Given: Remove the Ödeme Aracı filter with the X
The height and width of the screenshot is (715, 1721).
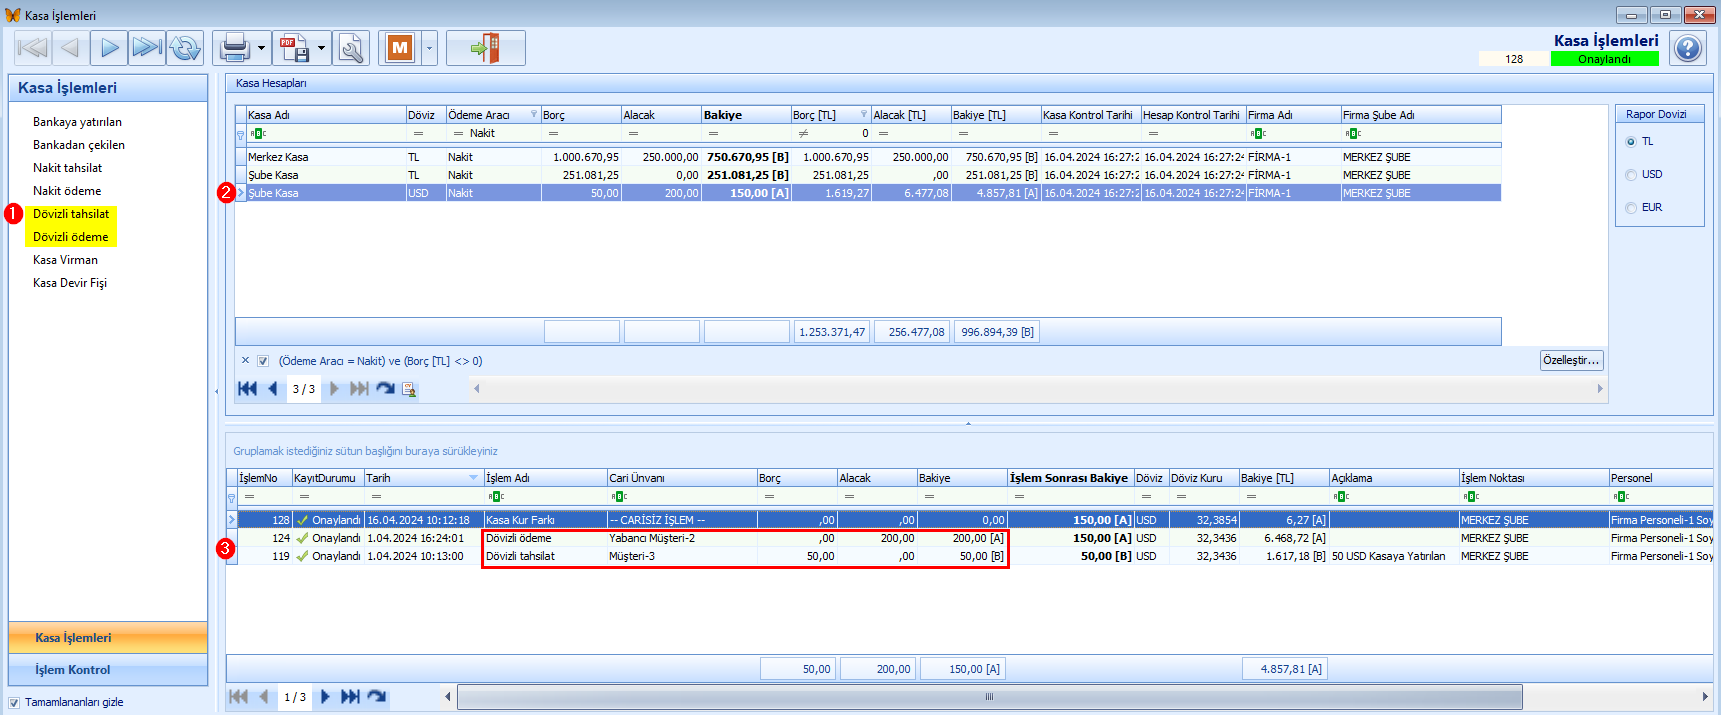Looking at the screenshot, I should coord(245,361).
